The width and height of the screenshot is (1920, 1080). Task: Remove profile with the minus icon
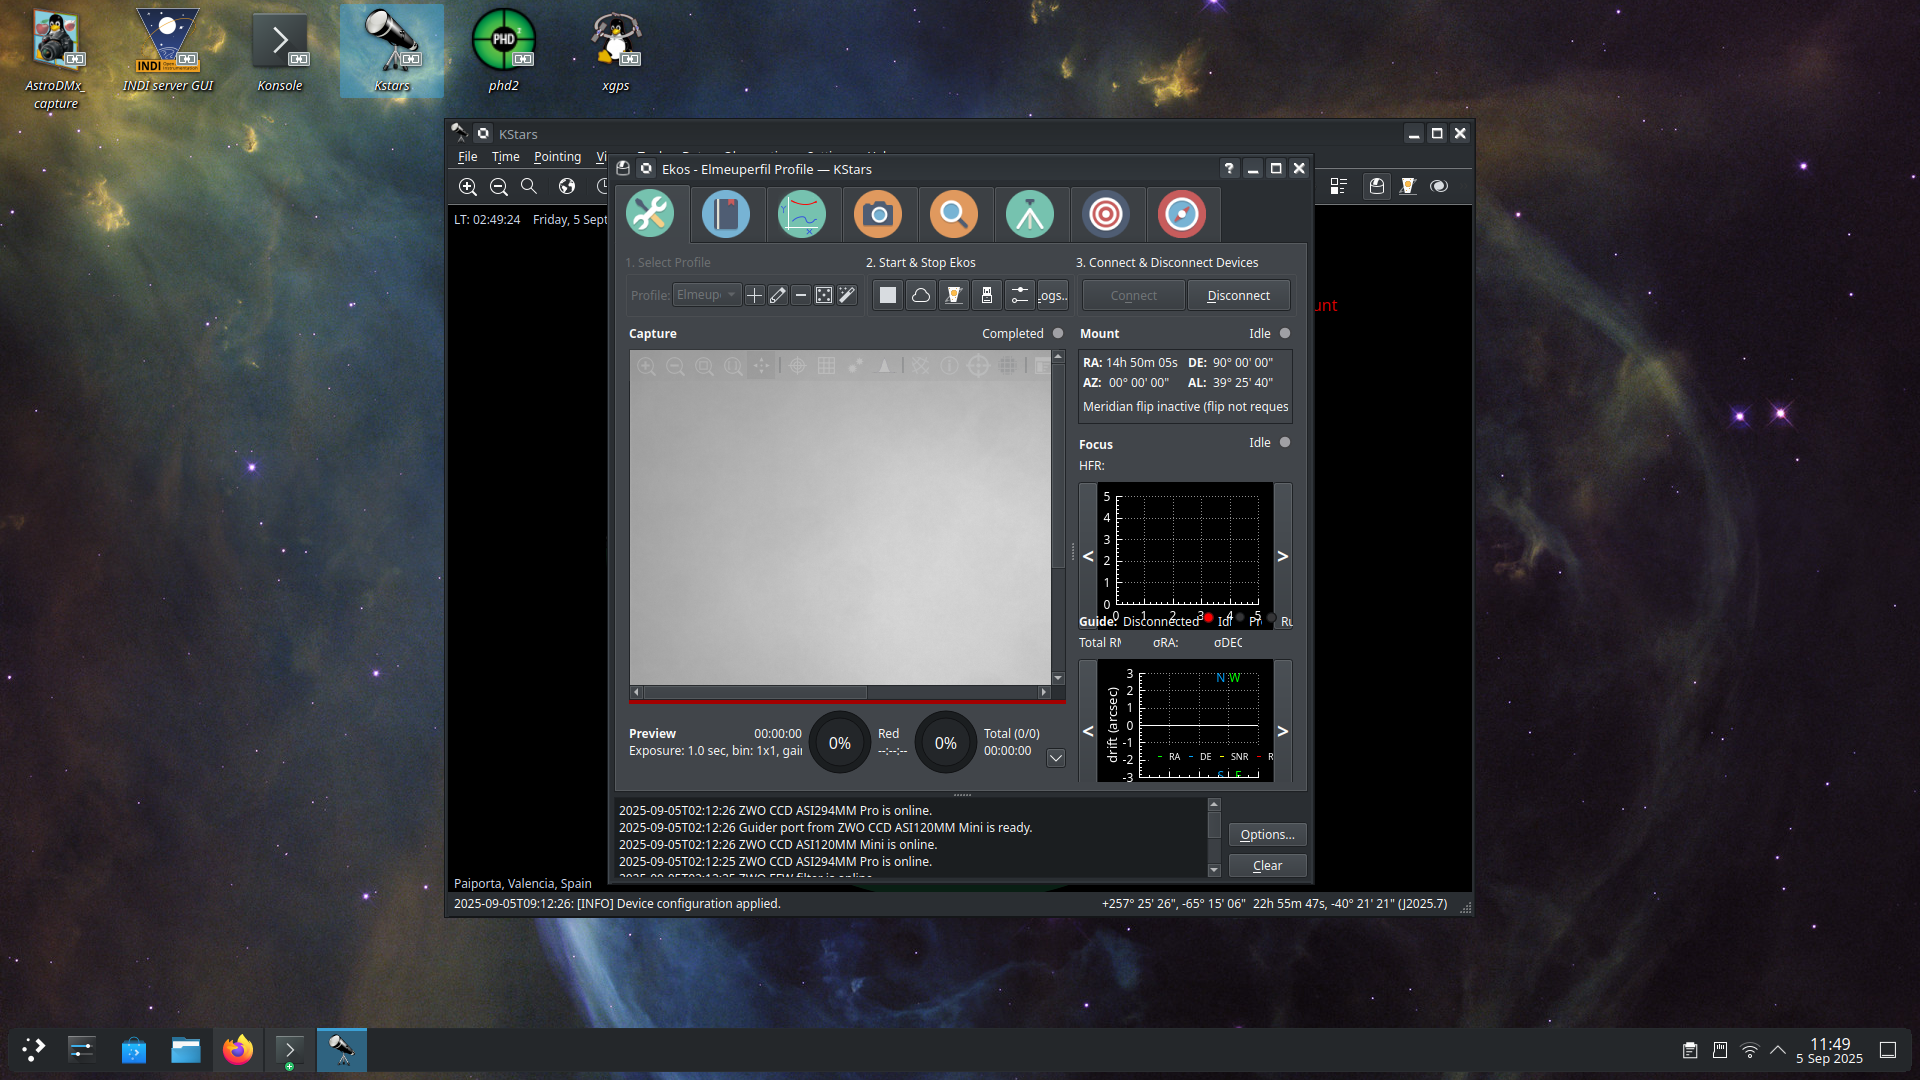801,295
